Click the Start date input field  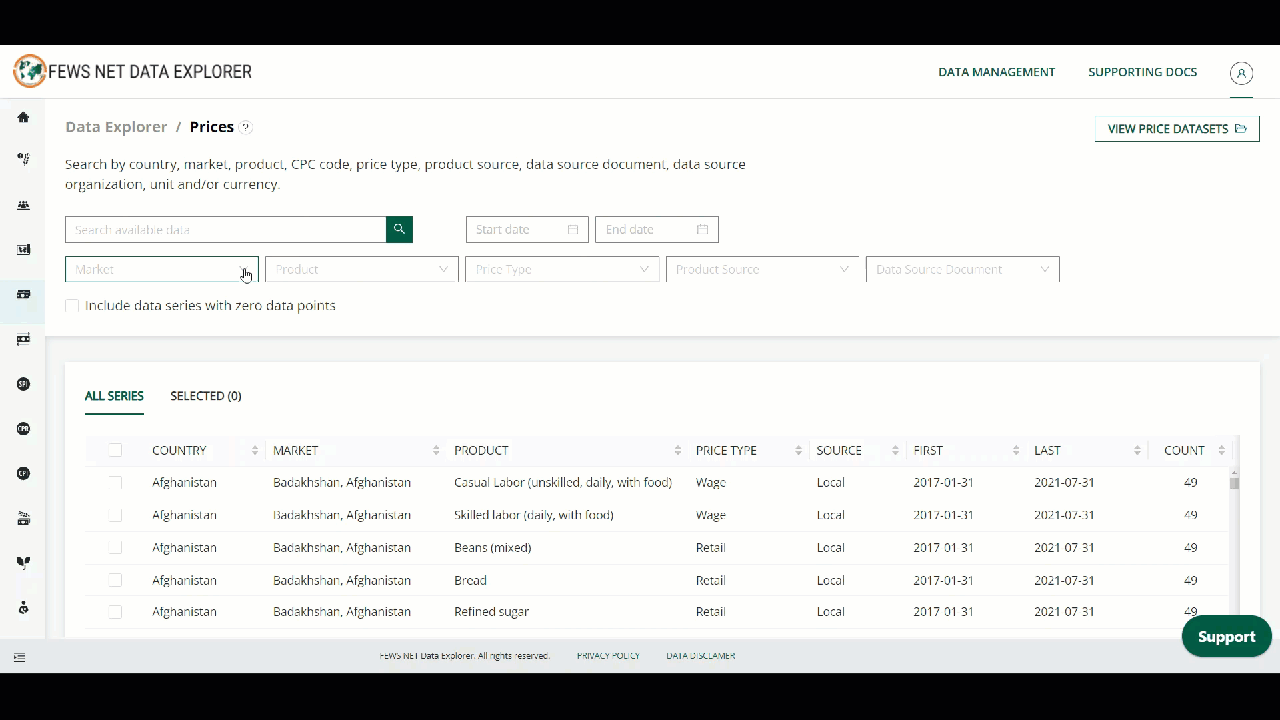pyautogui.click(x=526, y=229)
